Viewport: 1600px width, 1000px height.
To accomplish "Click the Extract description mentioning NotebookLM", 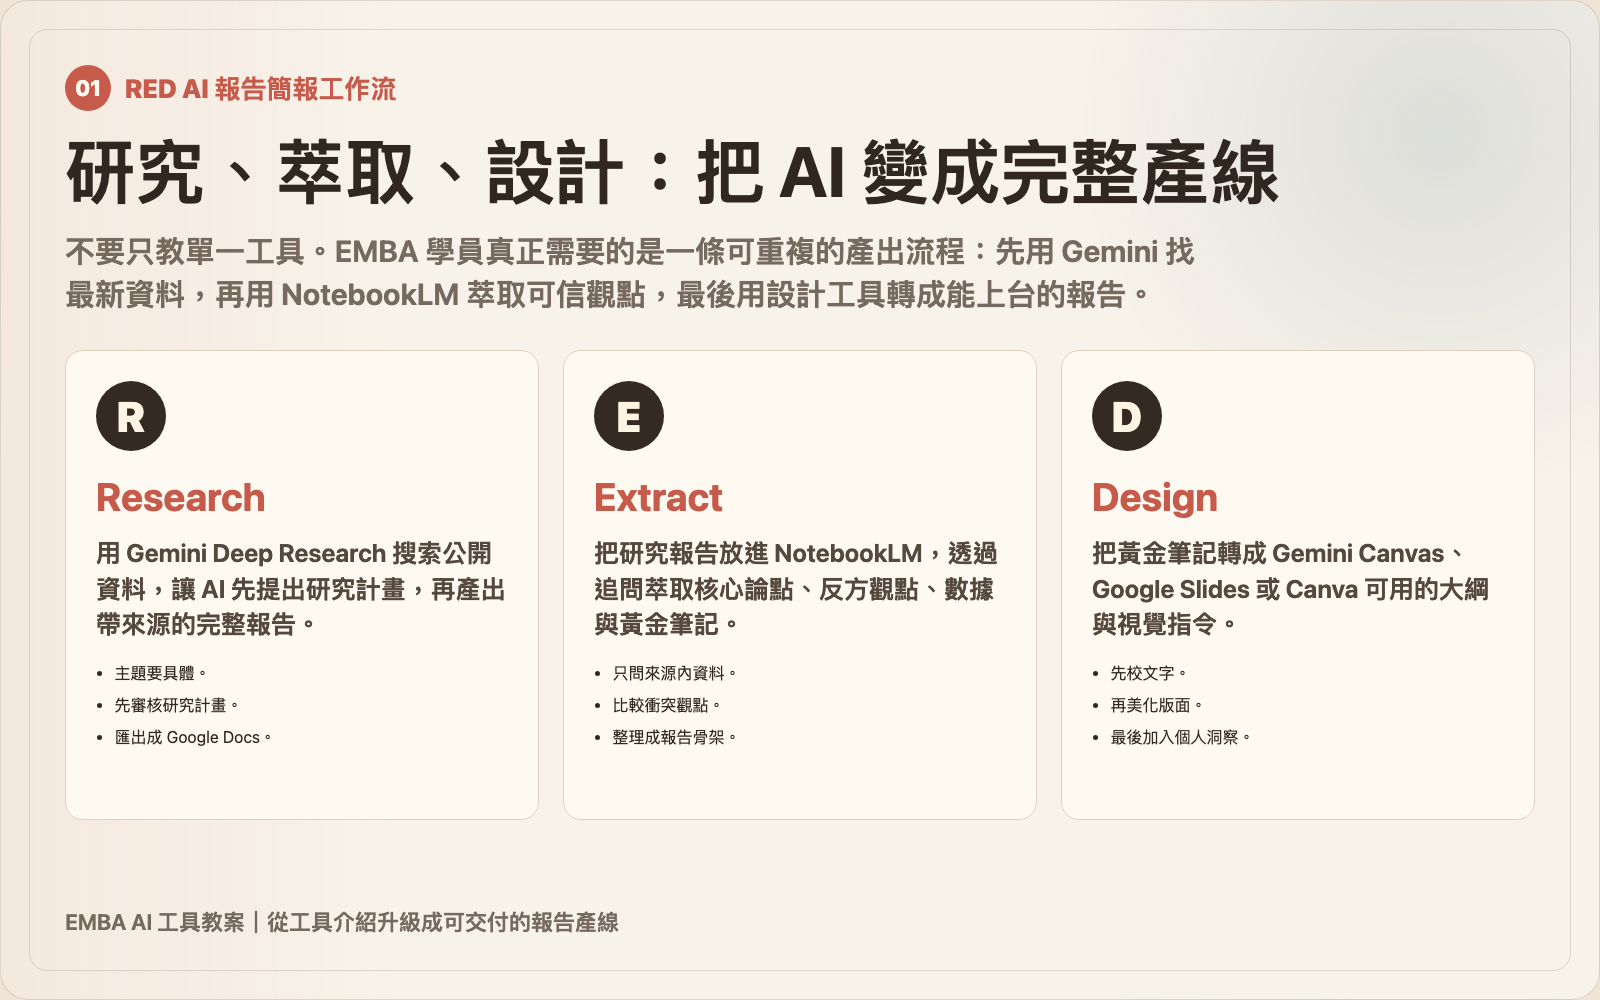I will (x=796, y=589).
